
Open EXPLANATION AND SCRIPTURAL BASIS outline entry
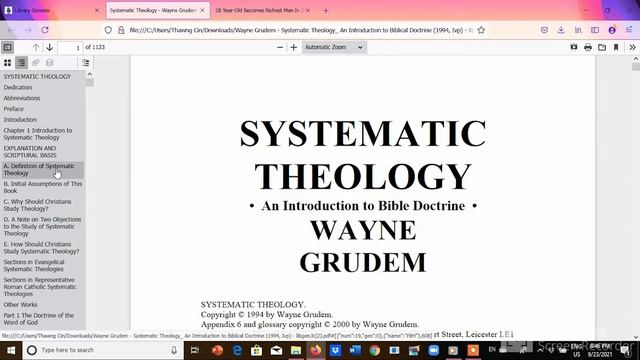coord(30,152)
